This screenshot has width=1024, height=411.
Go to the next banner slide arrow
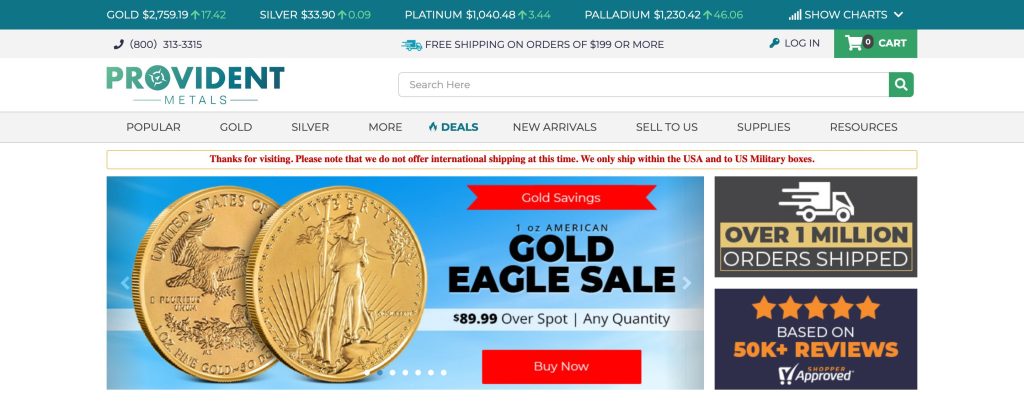click(686, 283)
